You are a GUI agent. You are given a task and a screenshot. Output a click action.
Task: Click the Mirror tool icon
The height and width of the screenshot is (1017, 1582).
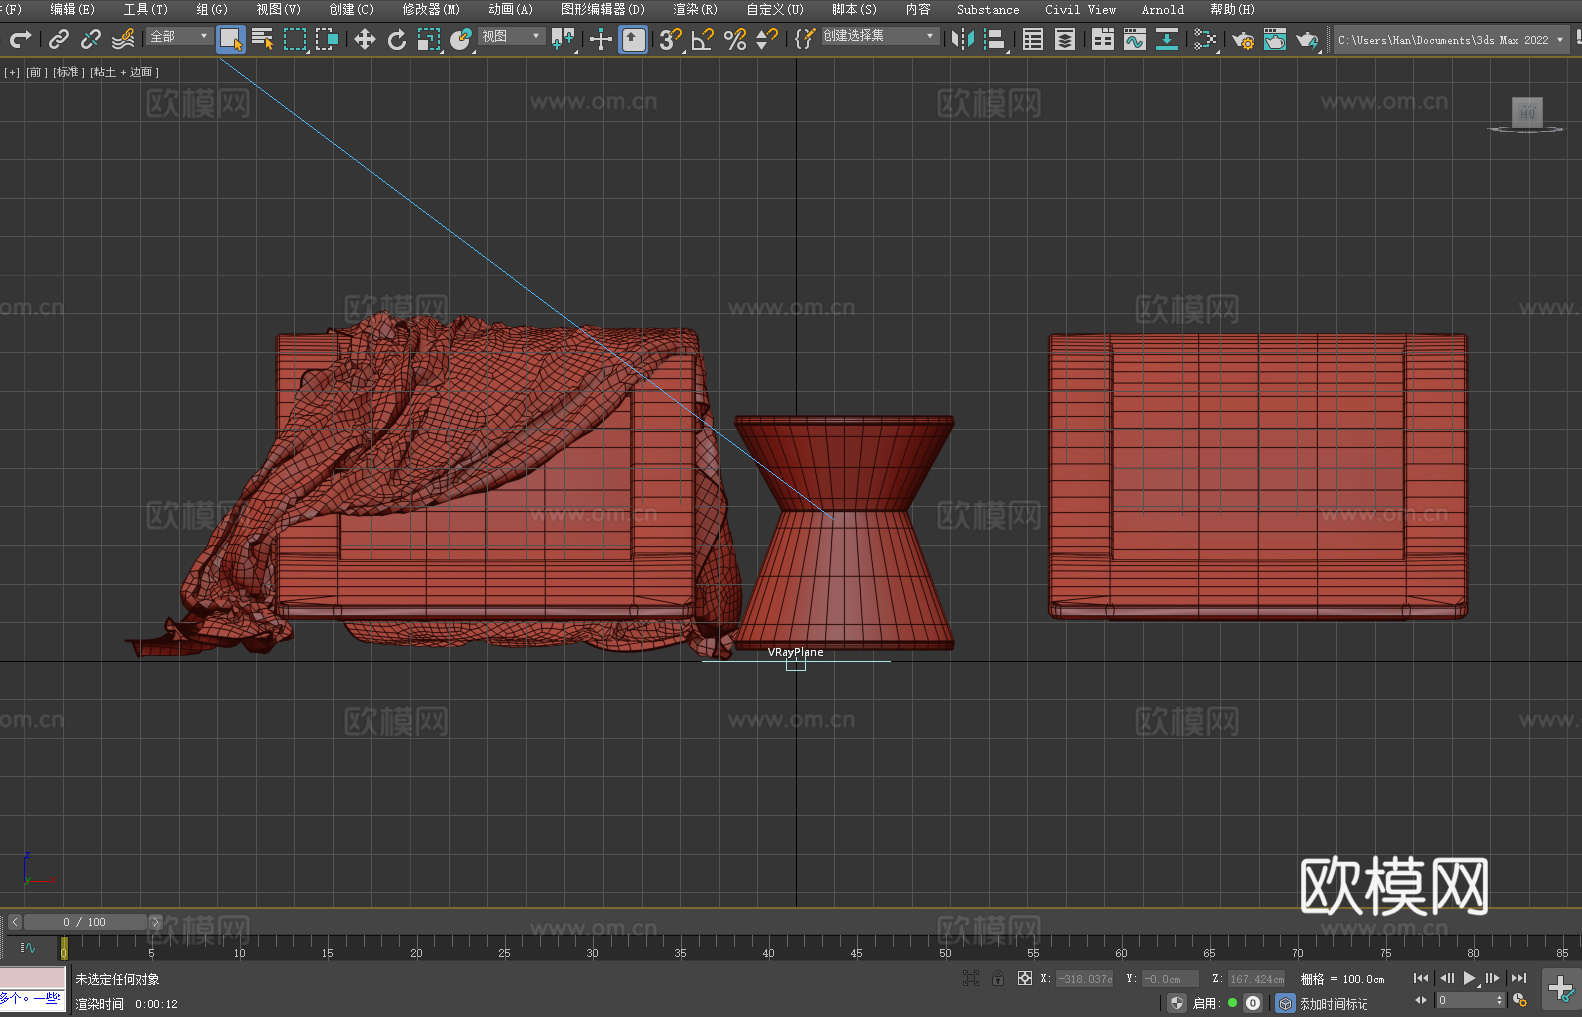[x=963, y=39]
